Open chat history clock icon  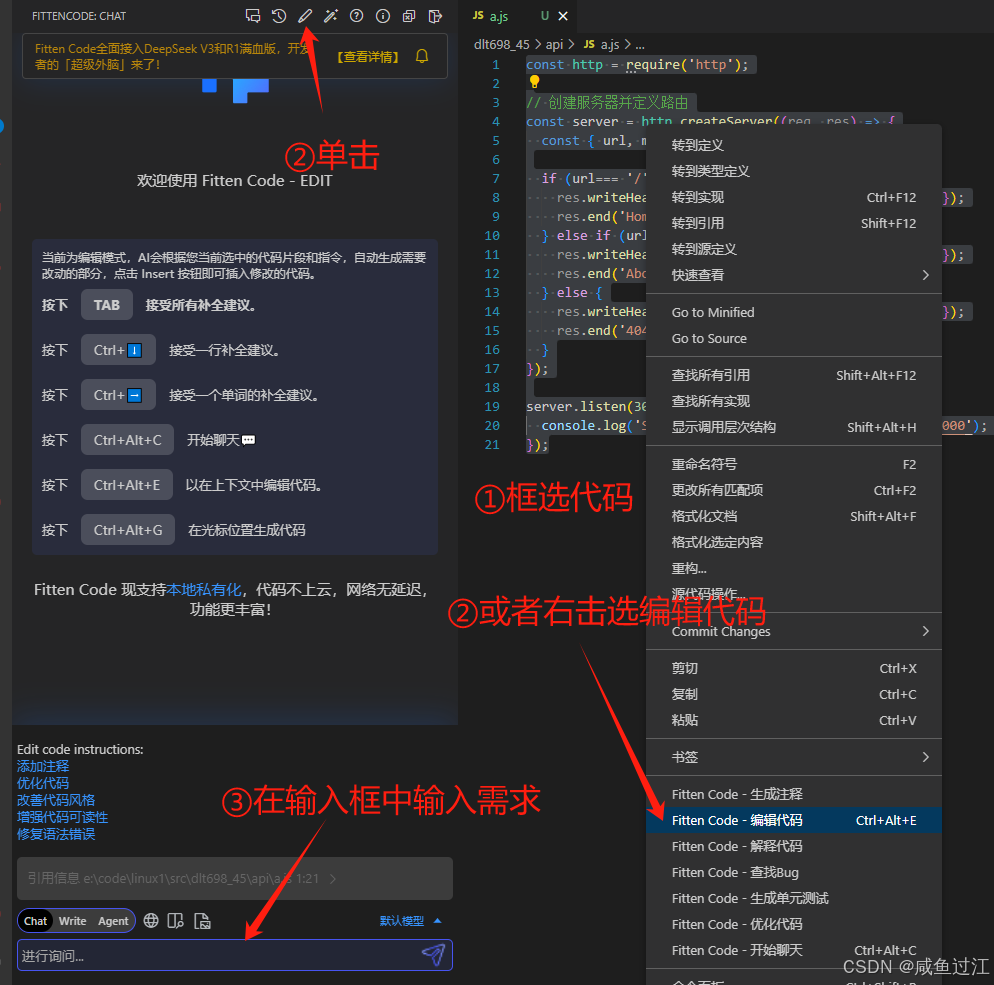point(279,16)
